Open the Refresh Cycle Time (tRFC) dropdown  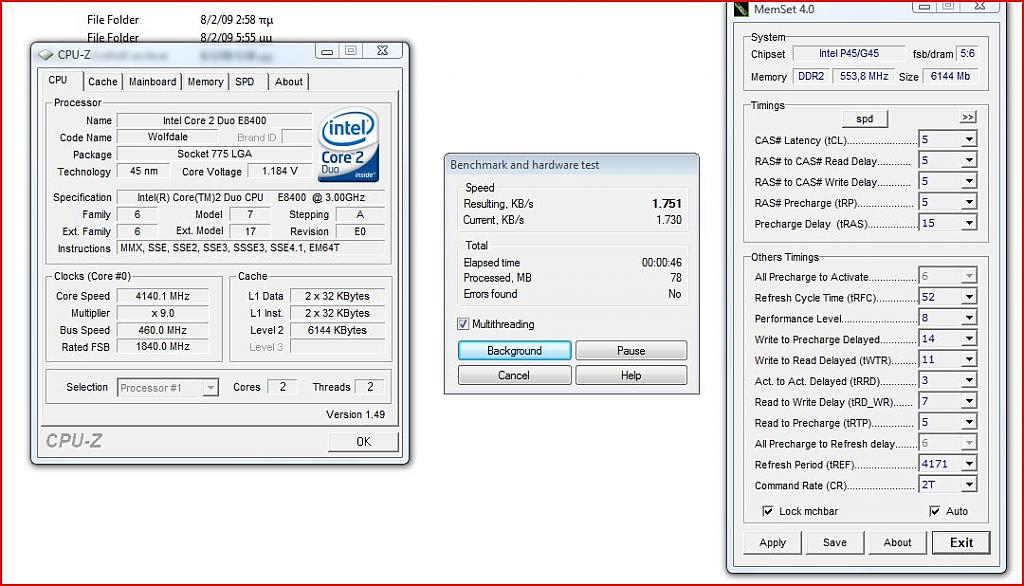click(x=969, y=297)
